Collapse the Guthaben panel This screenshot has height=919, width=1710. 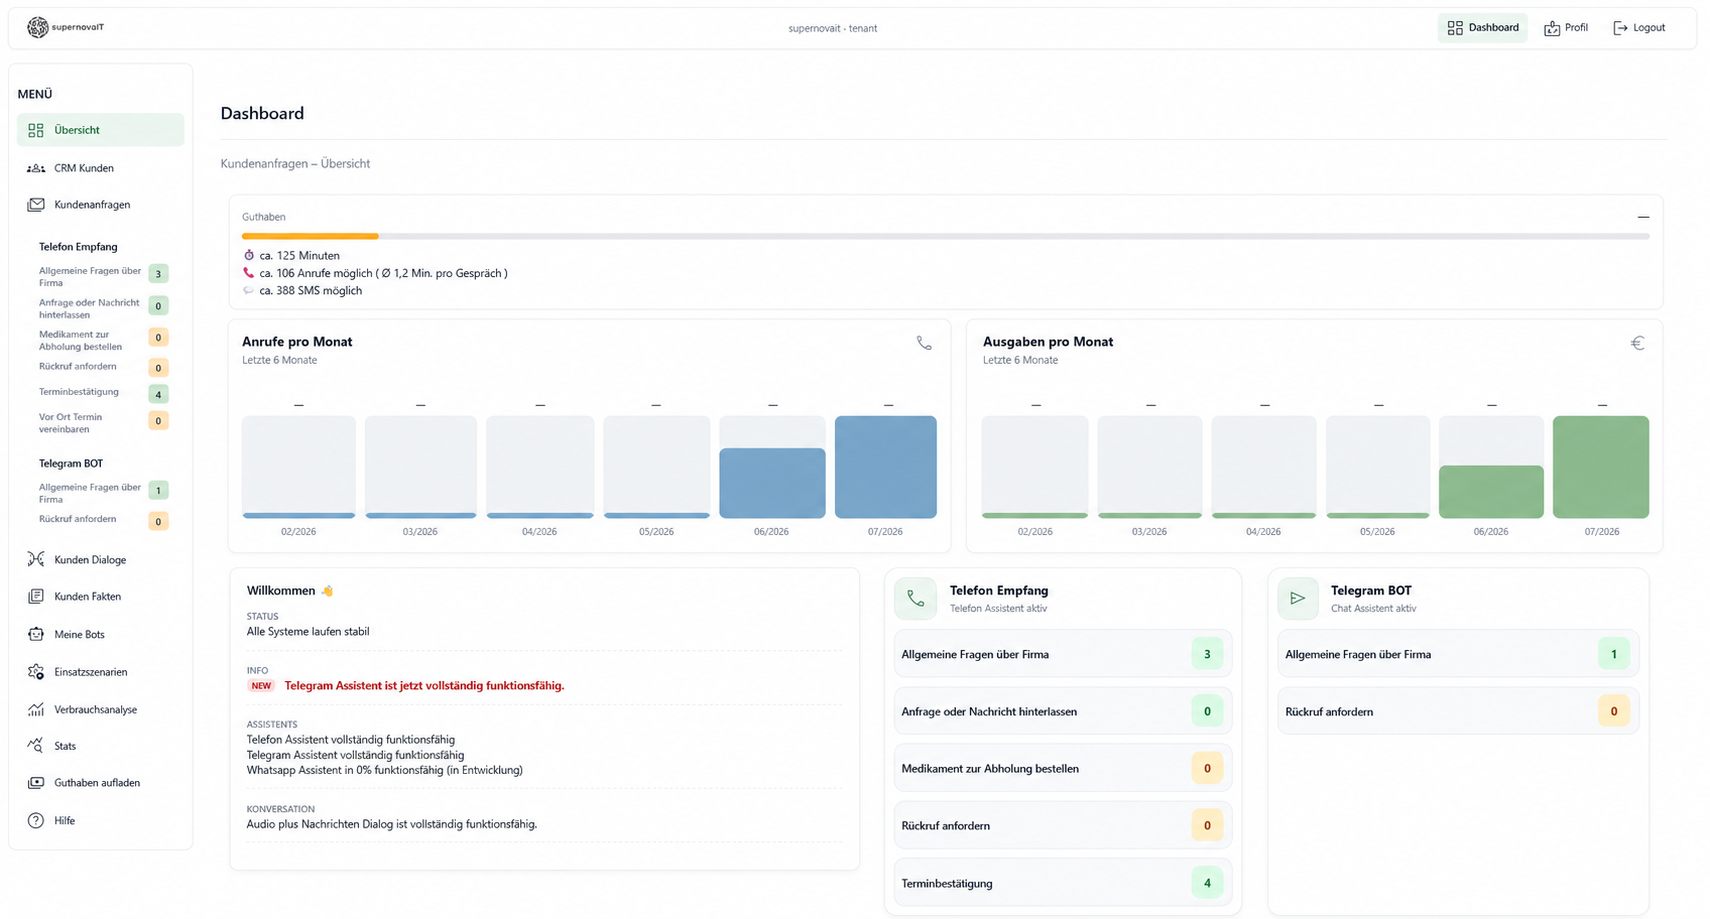[1643, 217]
